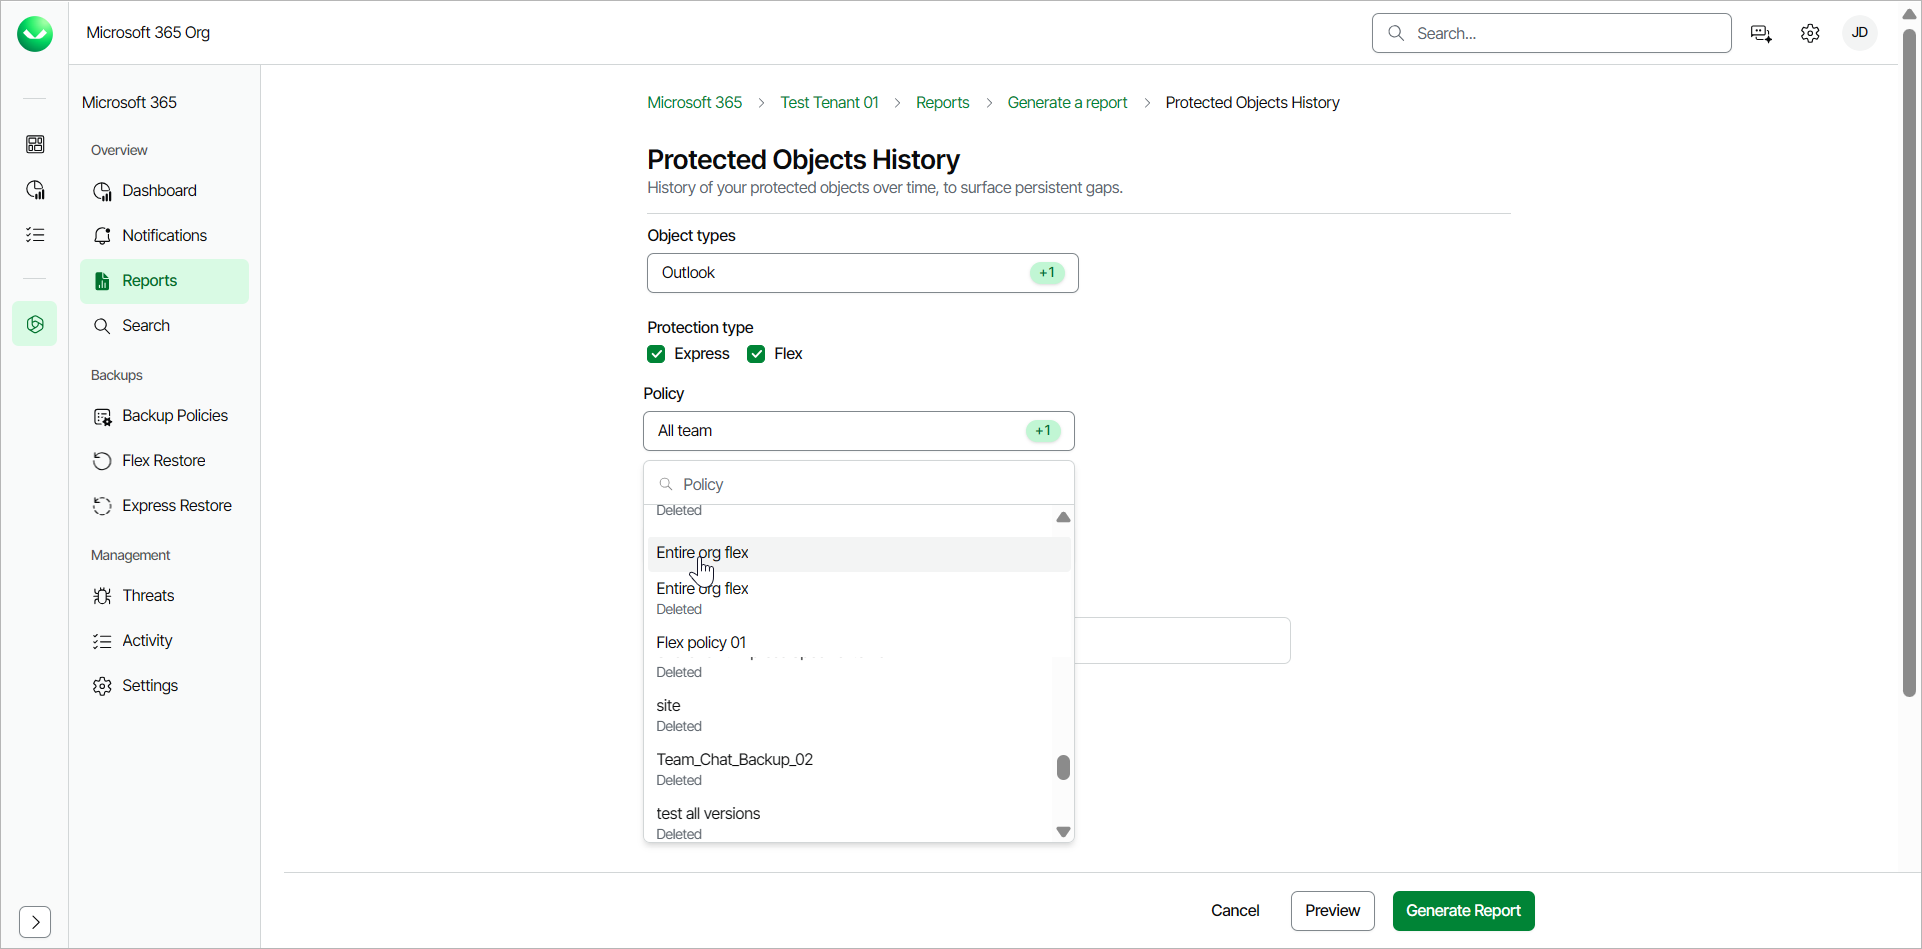Click the top Search input field
Screen dimensions: 1922x949
(x=1551, y=33)
